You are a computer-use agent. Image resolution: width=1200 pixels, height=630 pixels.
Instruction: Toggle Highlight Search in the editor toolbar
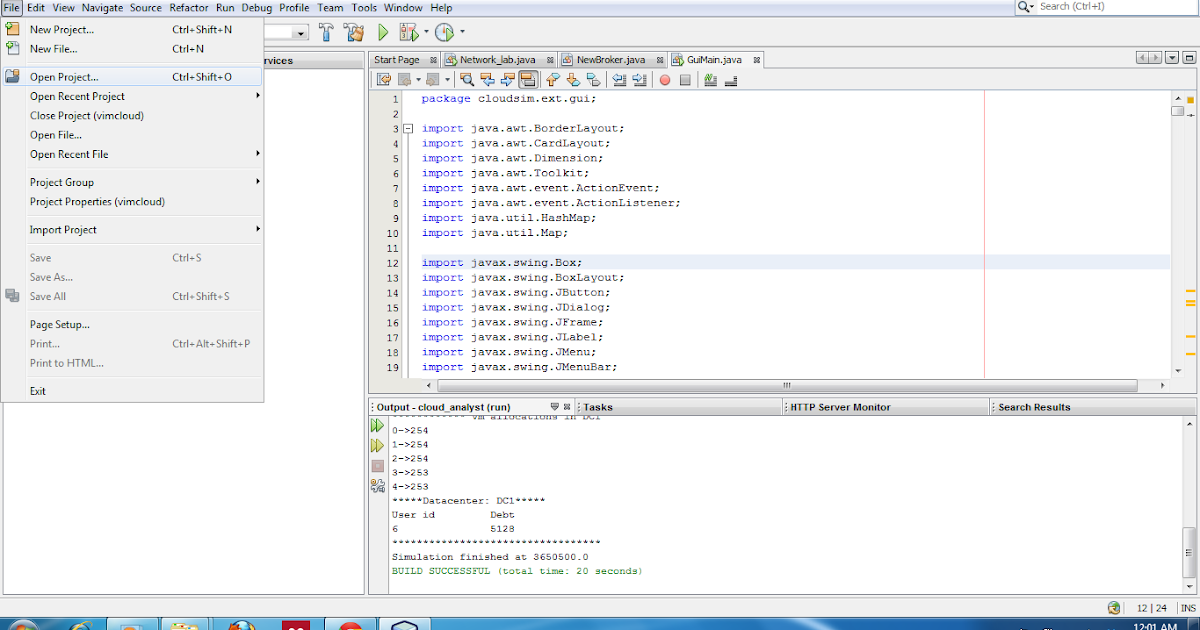click(x=528, y=80)
